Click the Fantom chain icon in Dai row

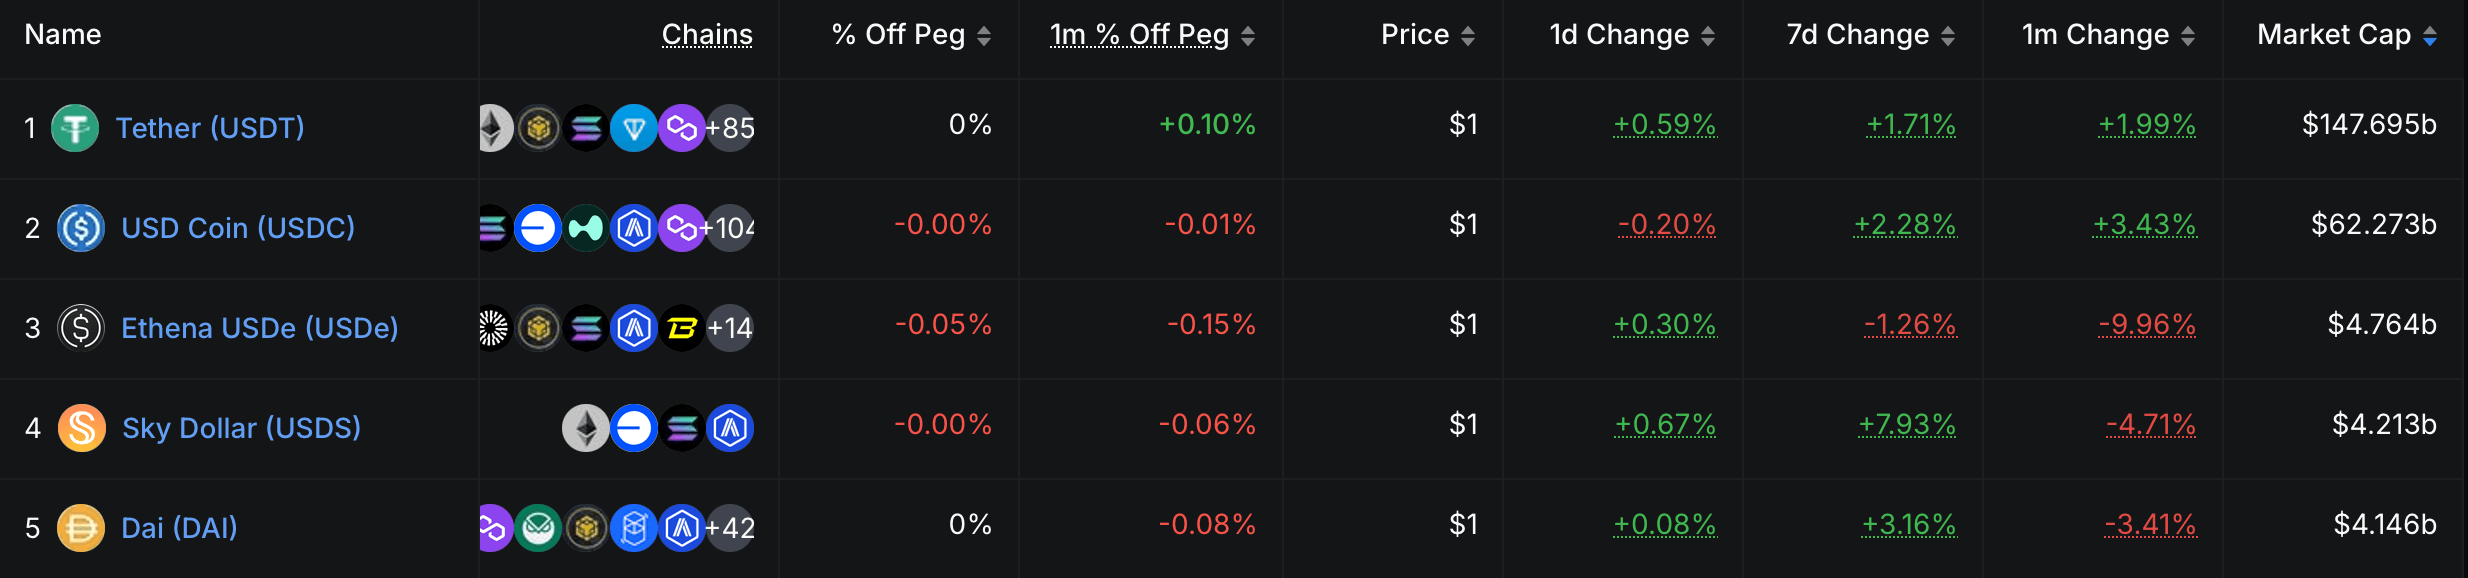[x=633, y=528]
